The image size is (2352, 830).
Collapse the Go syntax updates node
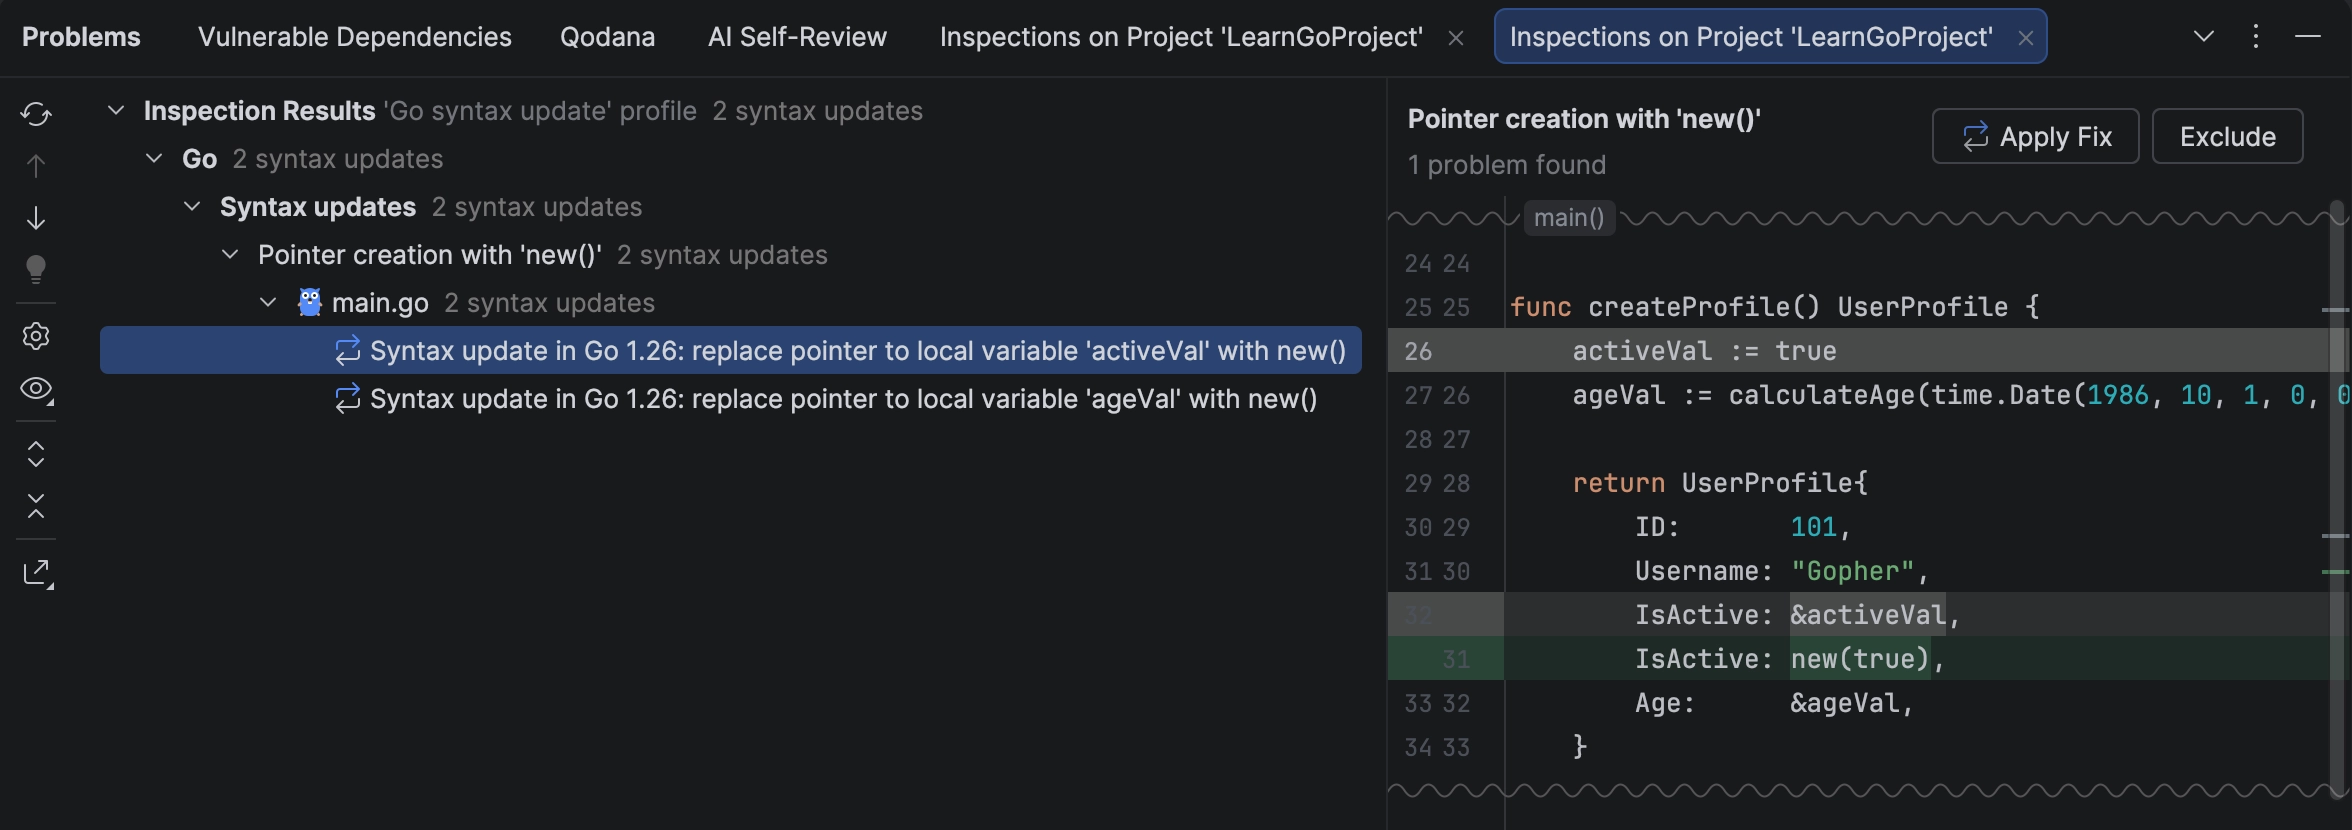154,158
